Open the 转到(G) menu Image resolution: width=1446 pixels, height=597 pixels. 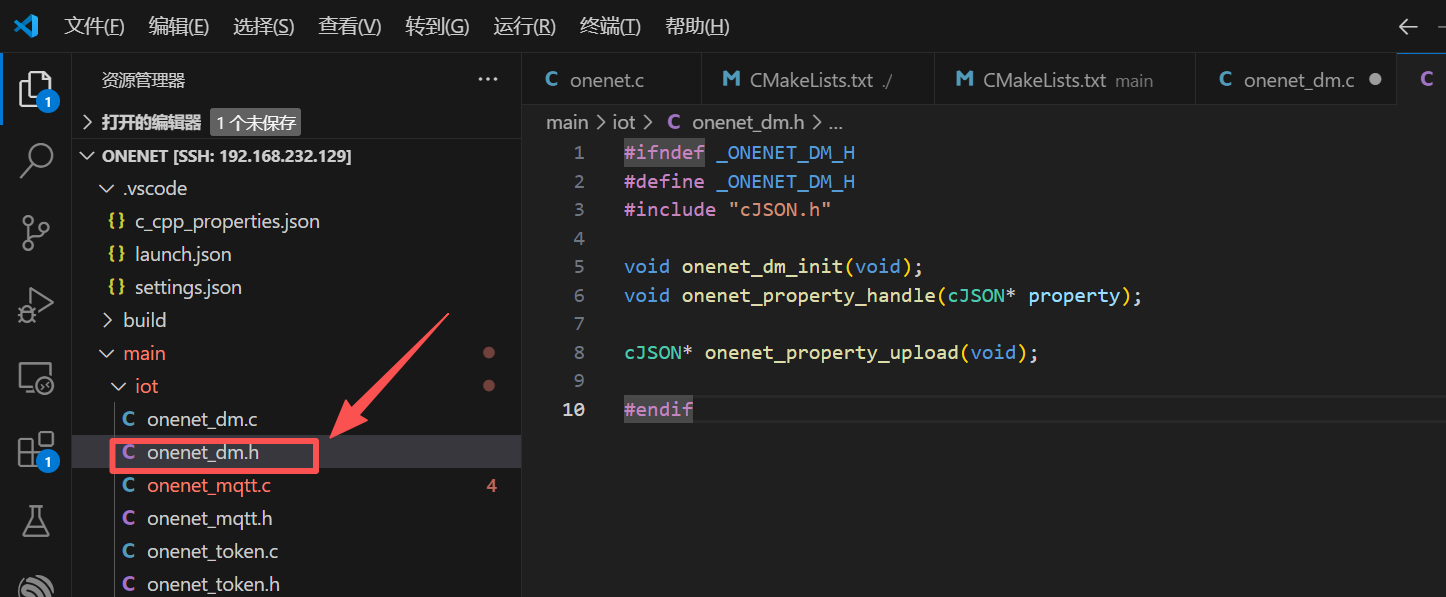(x=437, y=26)
